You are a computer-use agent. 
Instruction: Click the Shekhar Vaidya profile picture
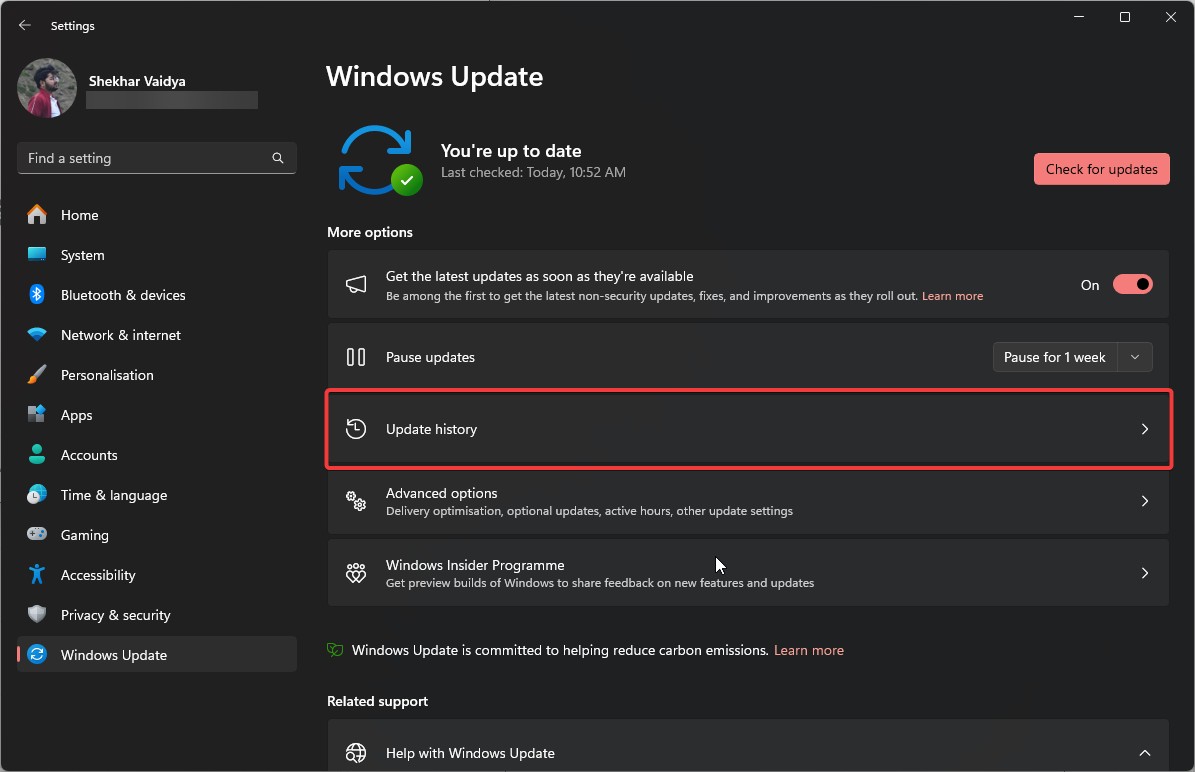pyautogui.click(x=46, y=88)
